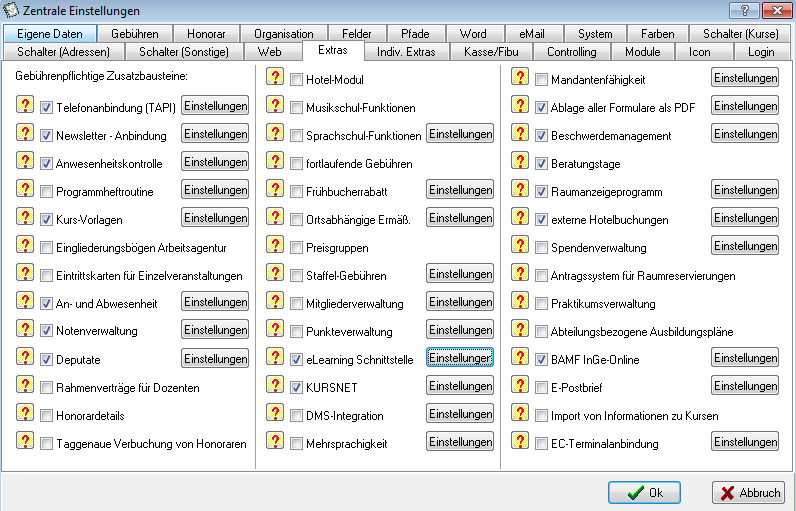
Task: Open the help icon next to Newsletter - Anbindung
Action: (x=25, y=132)
